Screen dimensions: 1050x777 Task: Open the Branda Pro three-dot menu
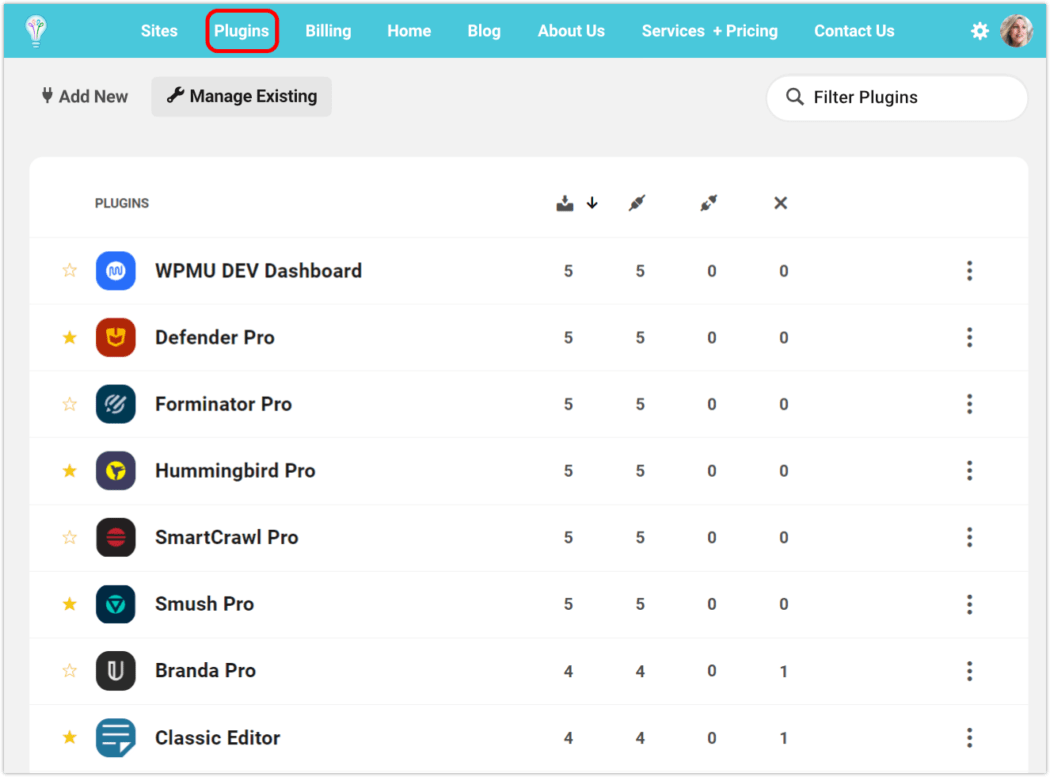tap(969, 670)
